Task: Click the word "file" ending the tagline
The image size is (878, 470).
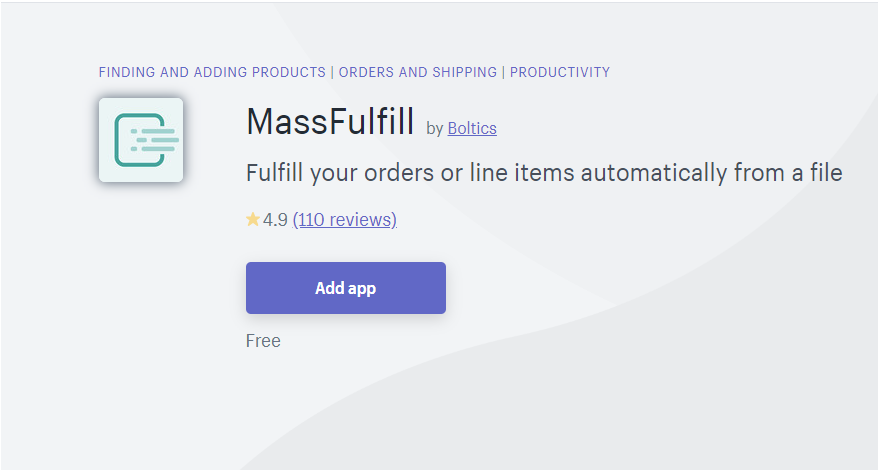Action: [x=826, y=173]
